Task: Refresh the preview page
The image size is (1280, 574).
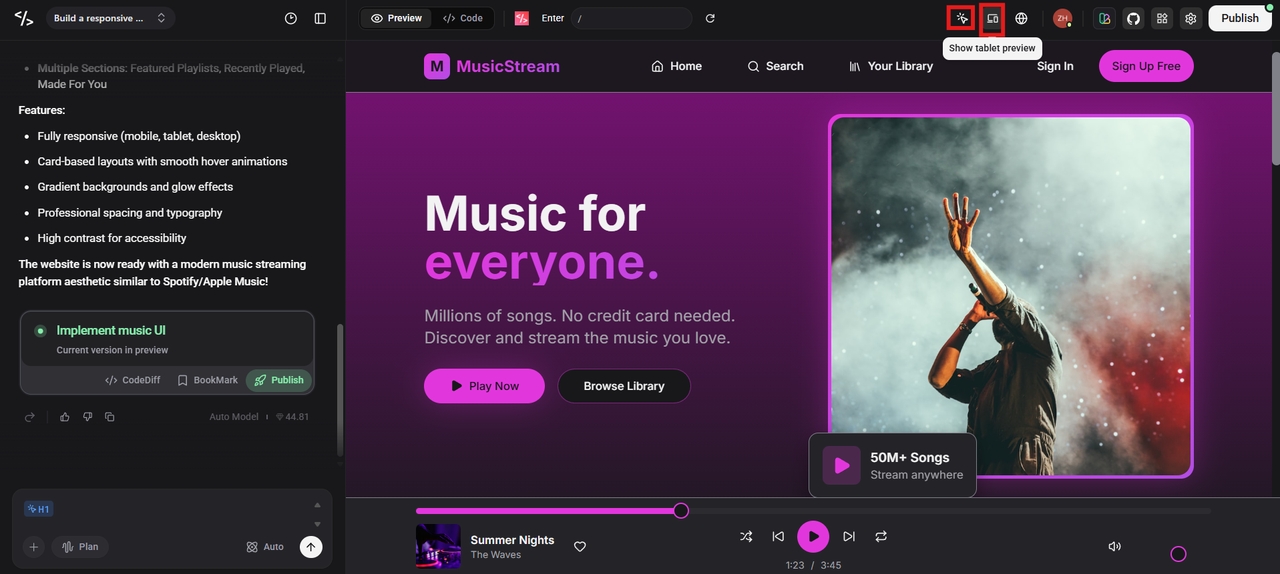Action: (x=710, y=18)
